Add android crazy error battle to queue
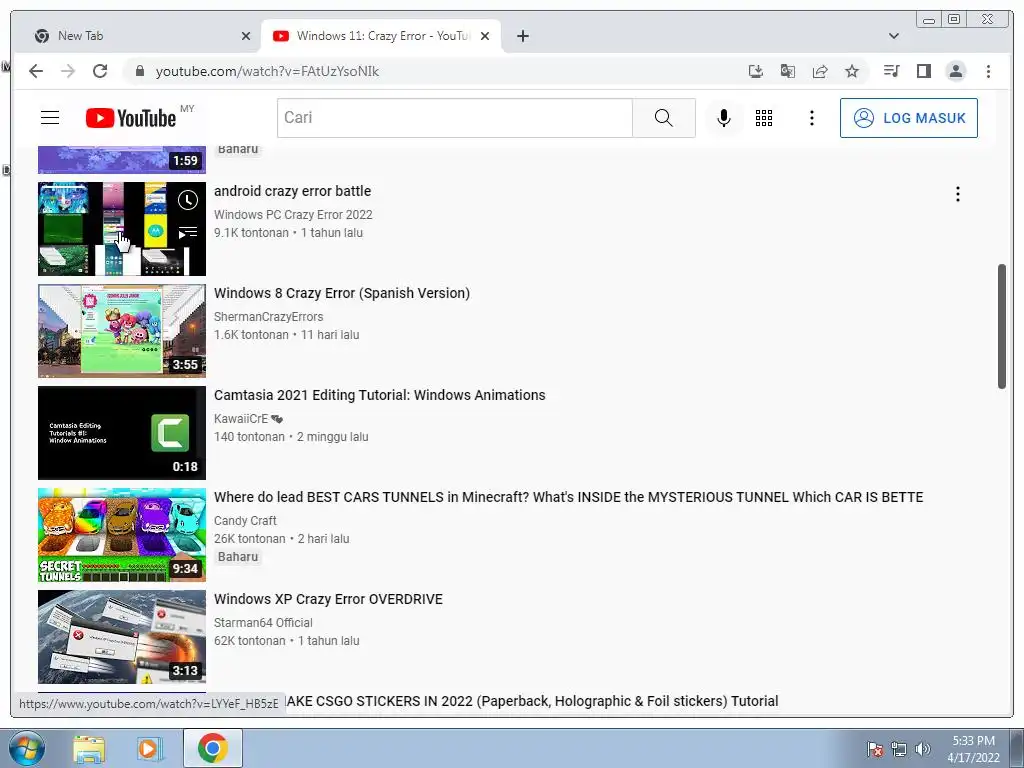 click(x=187, y=232)
